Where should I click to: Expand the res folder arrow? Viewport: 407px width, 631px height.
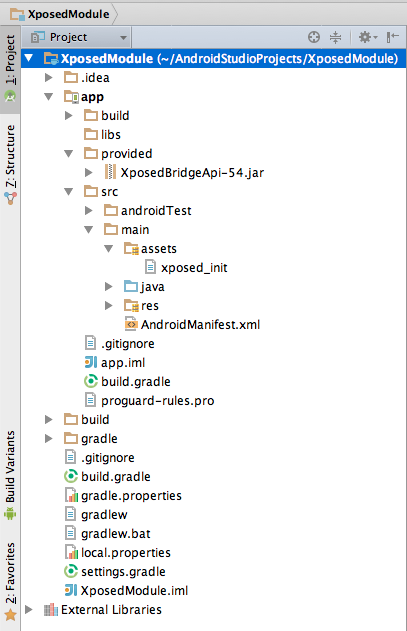tap(108, 305)
